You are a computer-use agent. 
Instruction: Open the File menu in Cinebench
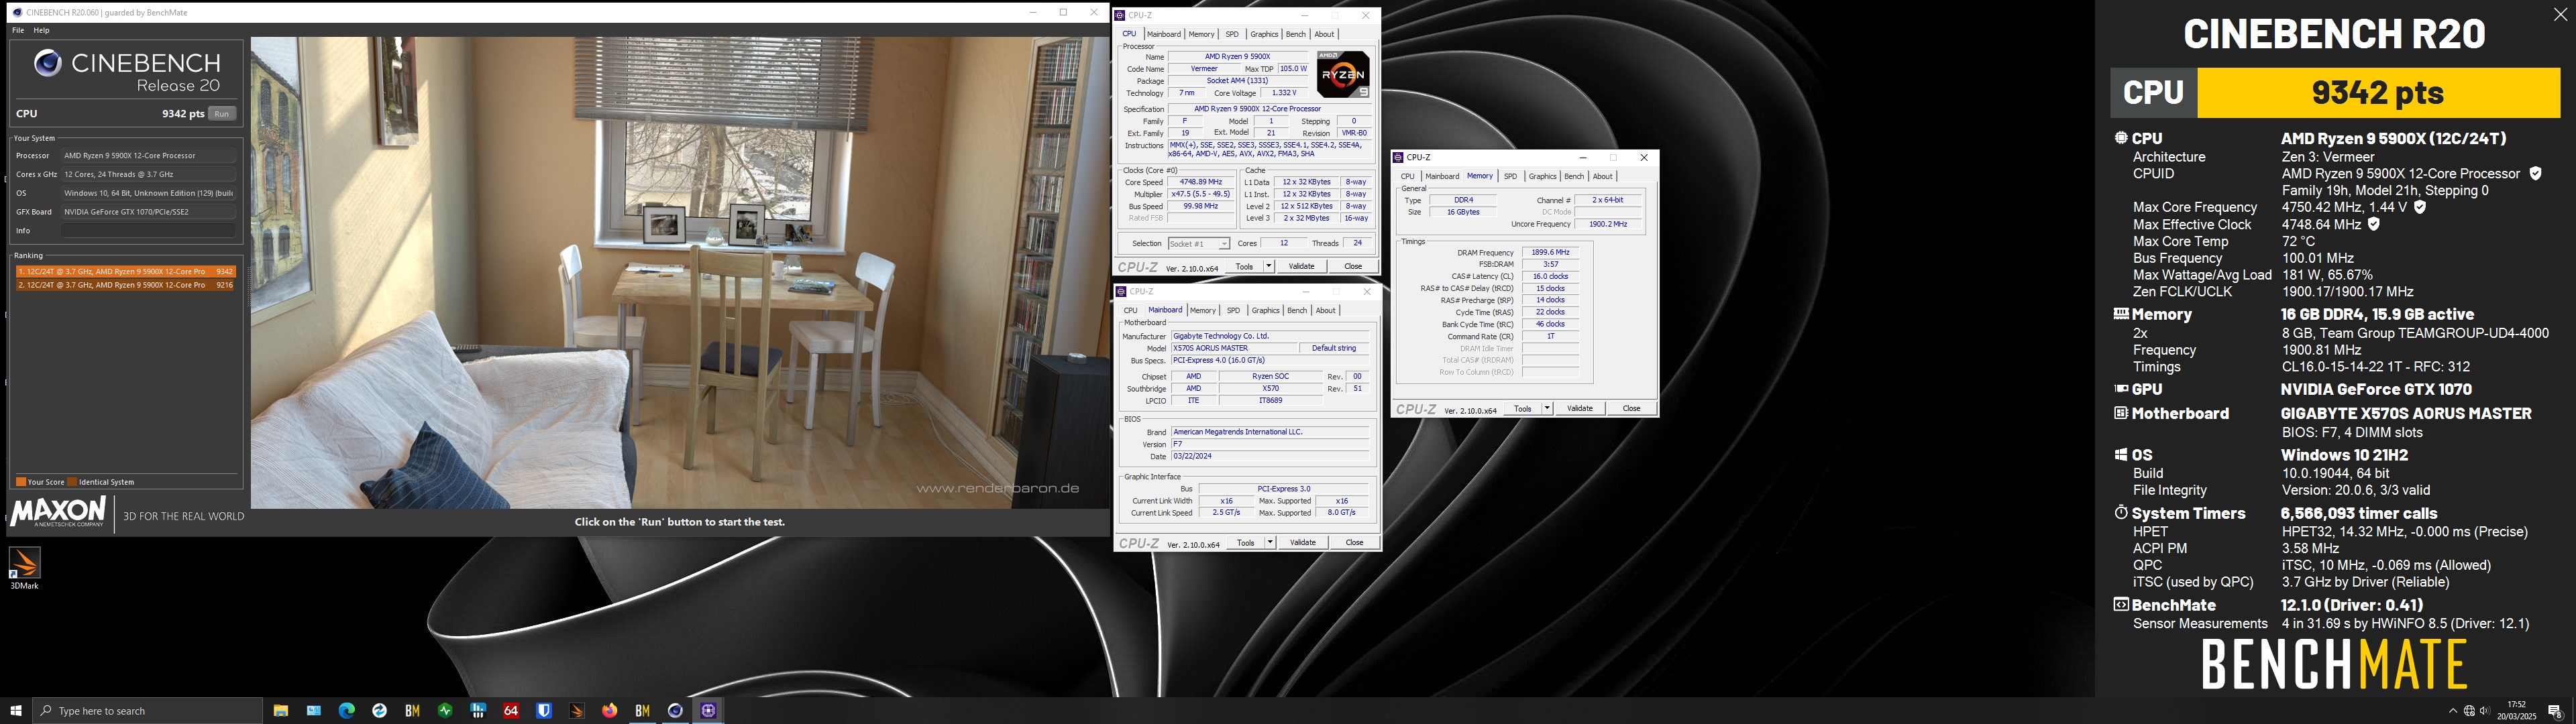(18, 31)
